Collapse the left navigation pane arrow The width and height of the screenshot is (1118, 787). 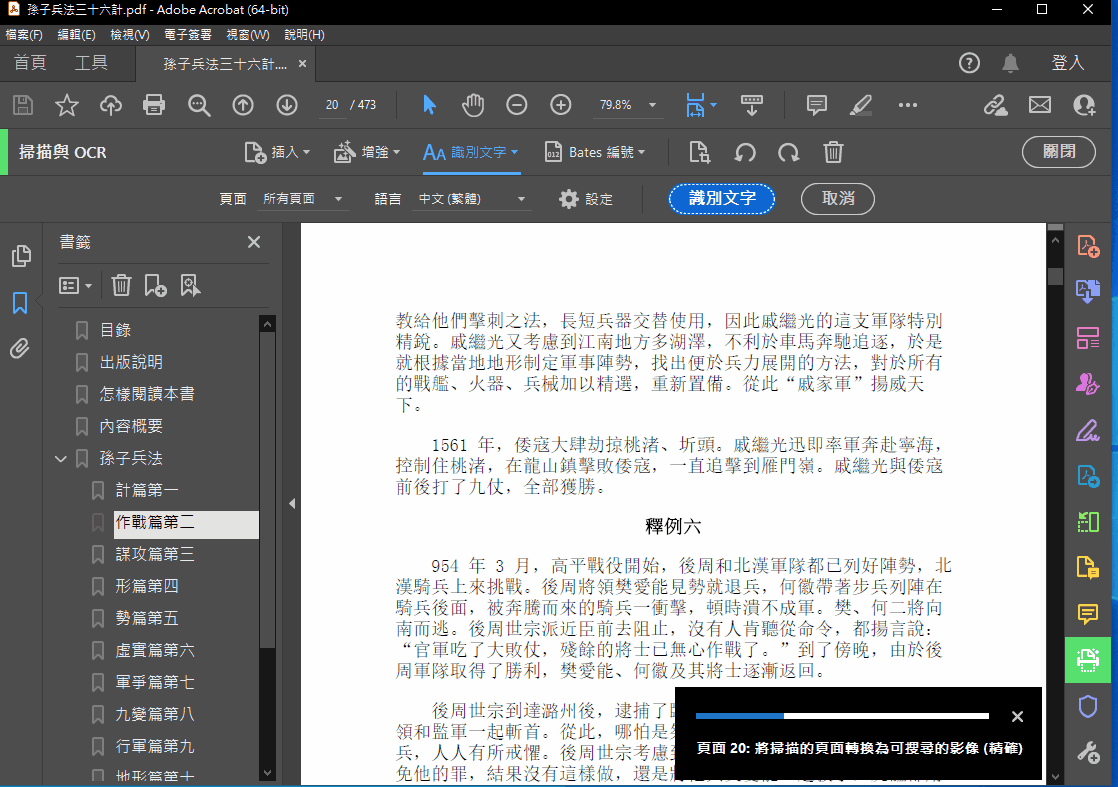292,504
